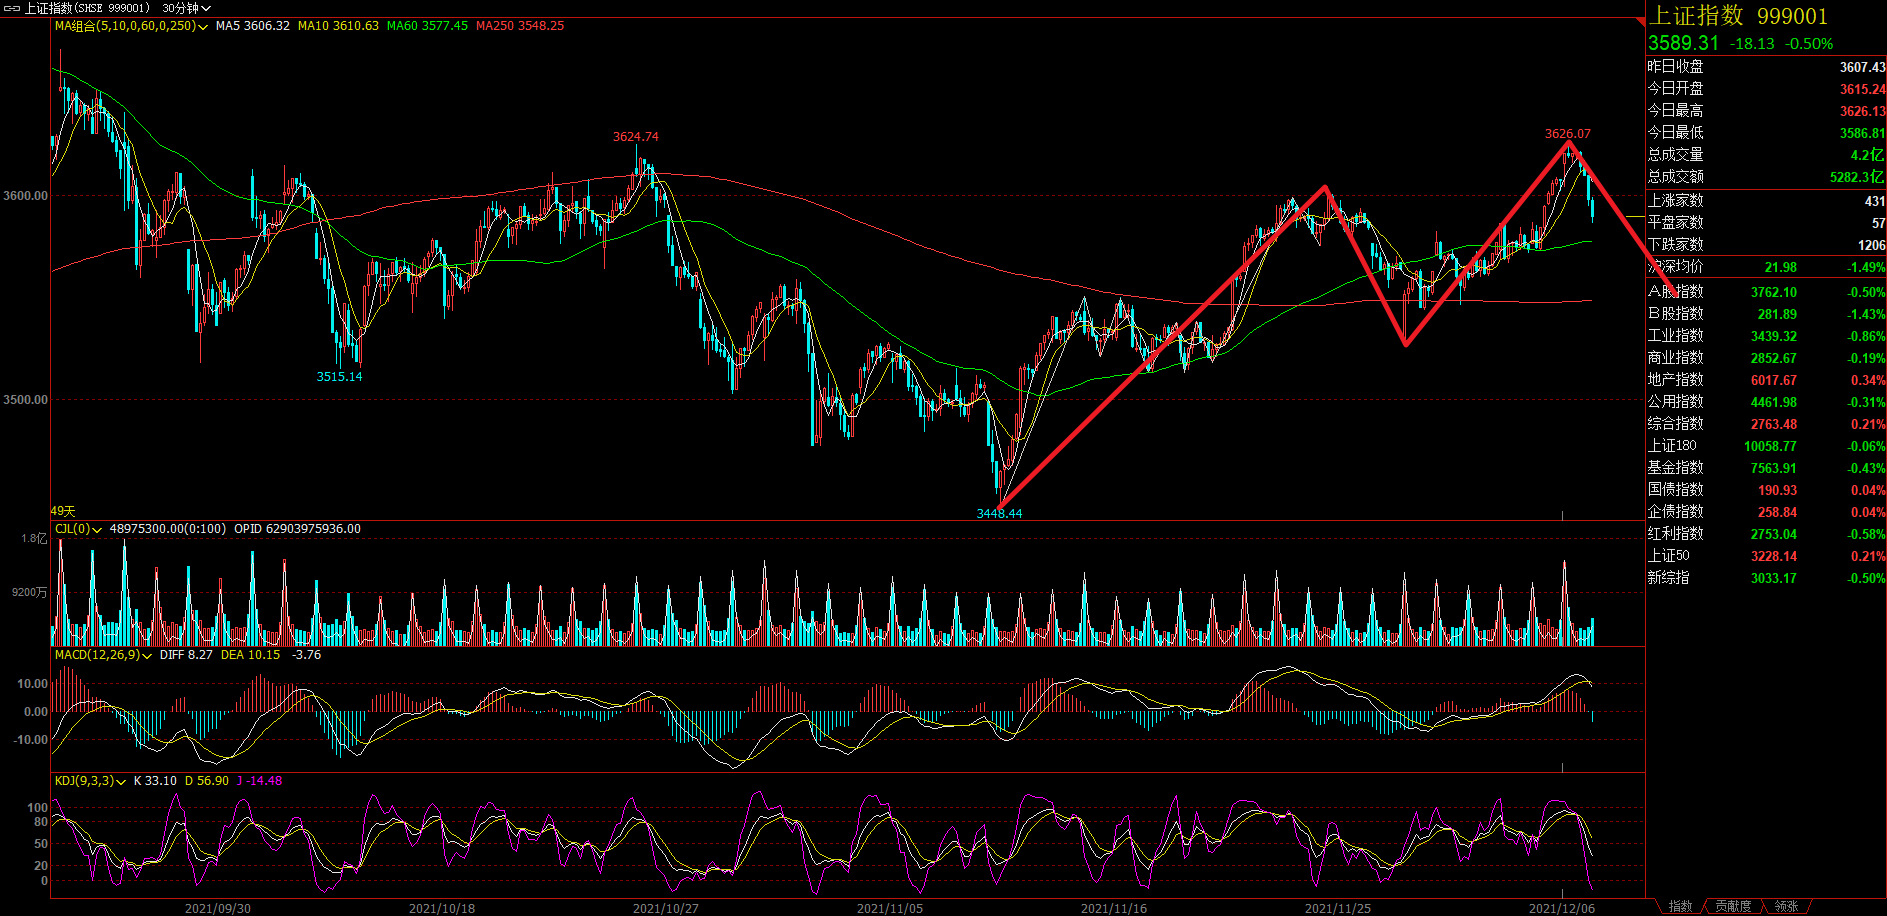
Task: Click the 3626.07 high price label
Action: click(1567, 134)
